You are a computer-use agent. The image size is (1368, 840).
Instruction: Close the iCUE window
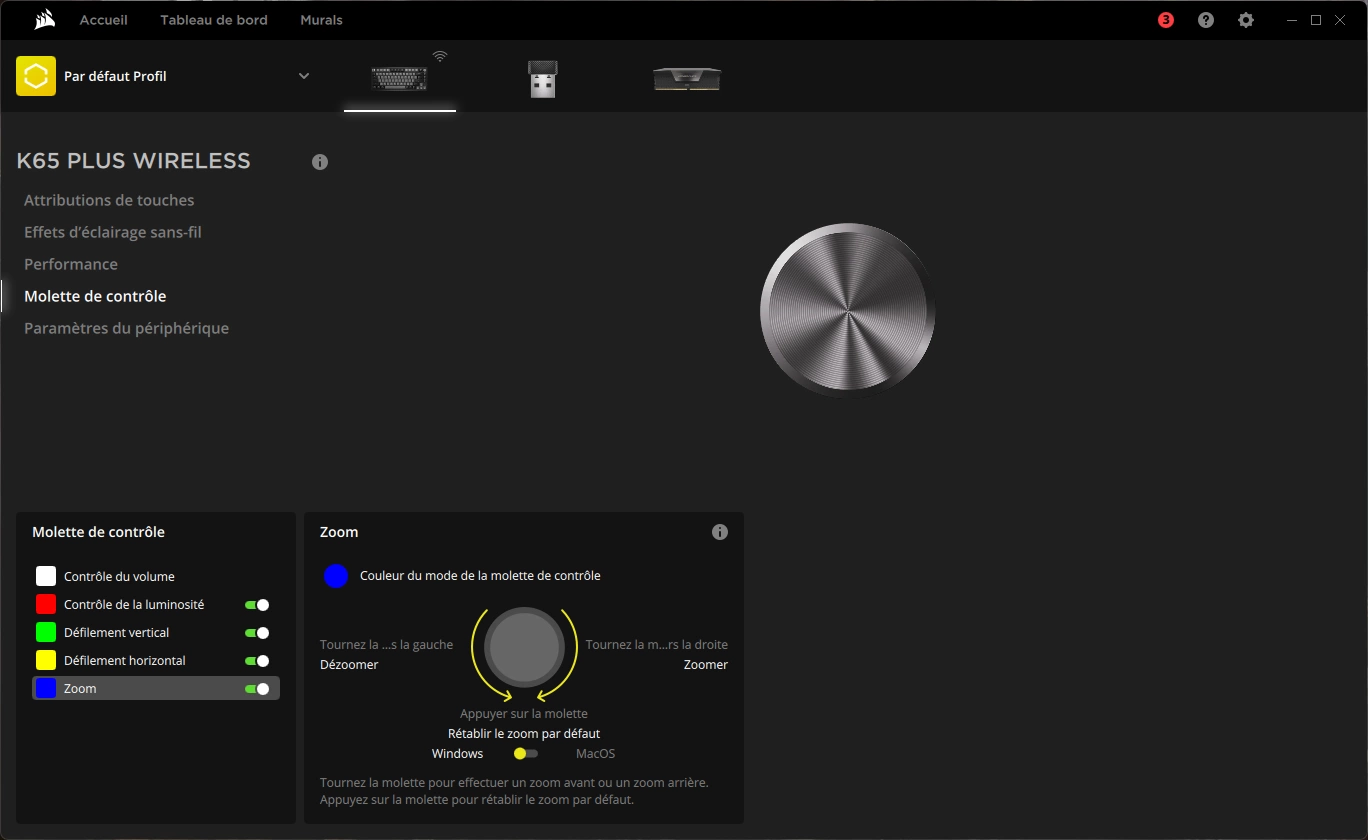point(1339,20)
